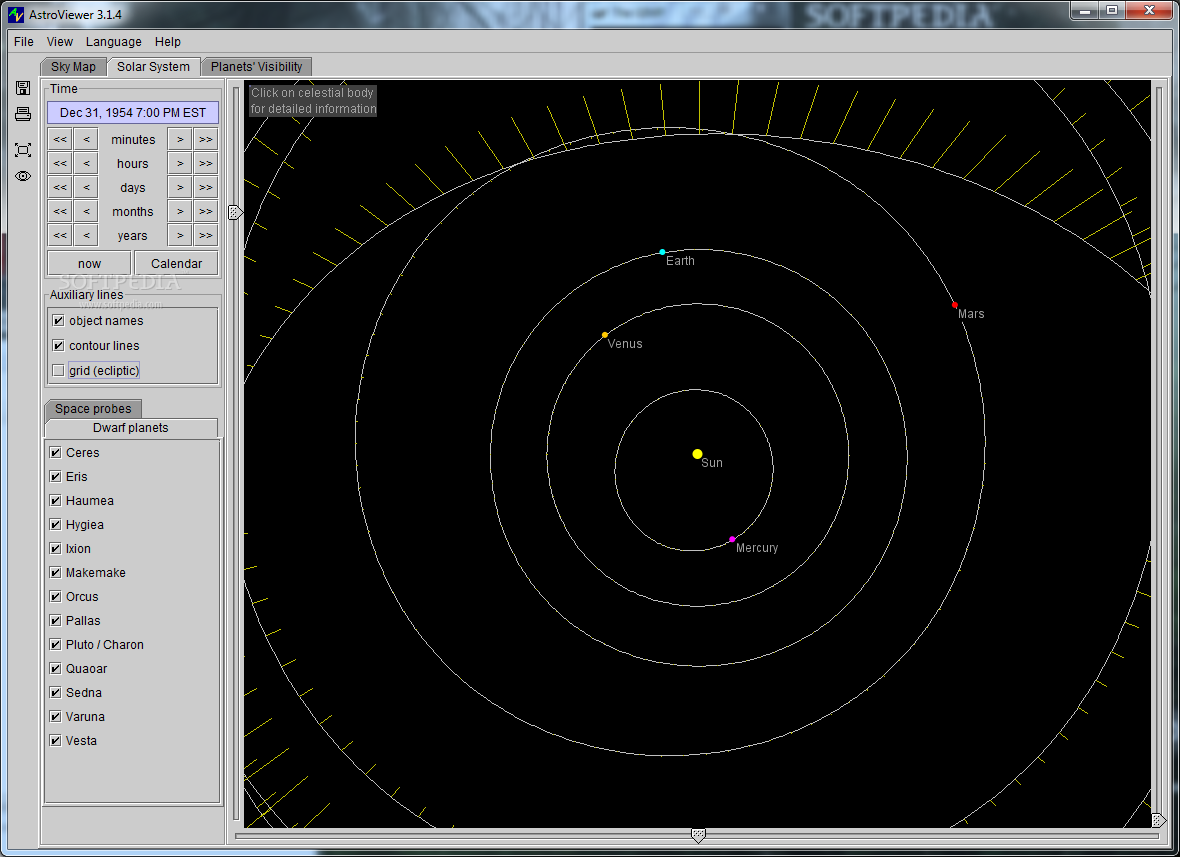Viewport: 1180px width, 857px height.
Task: Uncheck Ceres dwarf planet
Action: point(55,452)
